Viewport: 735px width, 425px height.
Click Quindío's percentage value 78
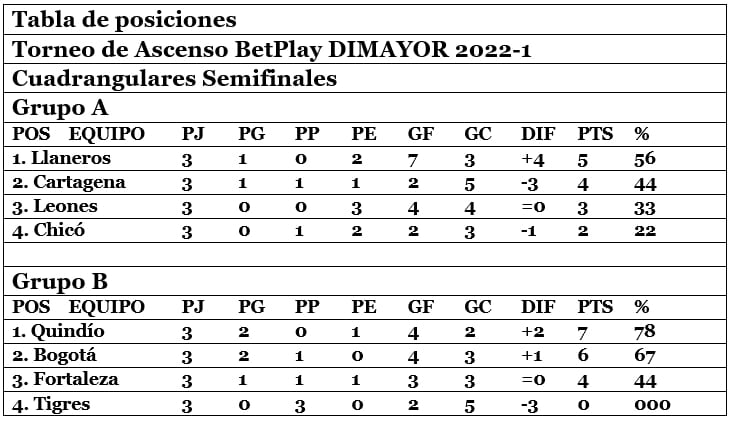(x=645, y=332)
